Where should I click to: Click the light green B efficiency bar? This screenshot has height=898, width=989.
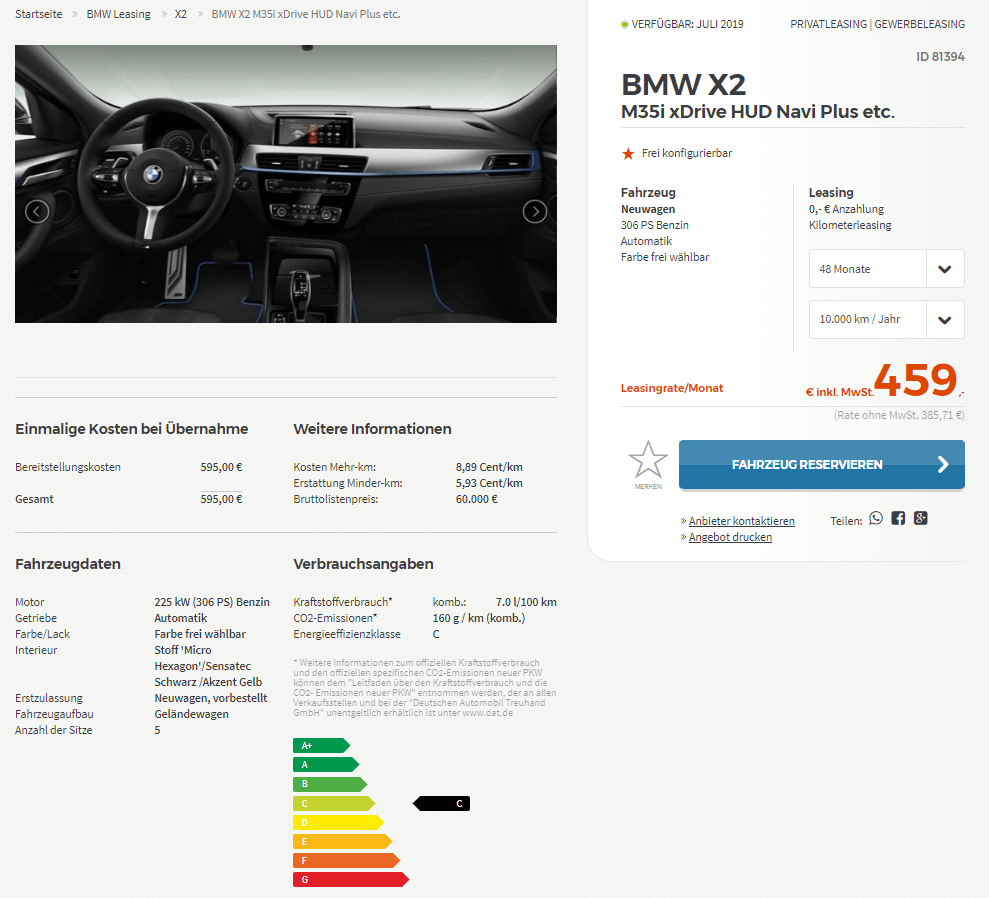pos(330,784)
